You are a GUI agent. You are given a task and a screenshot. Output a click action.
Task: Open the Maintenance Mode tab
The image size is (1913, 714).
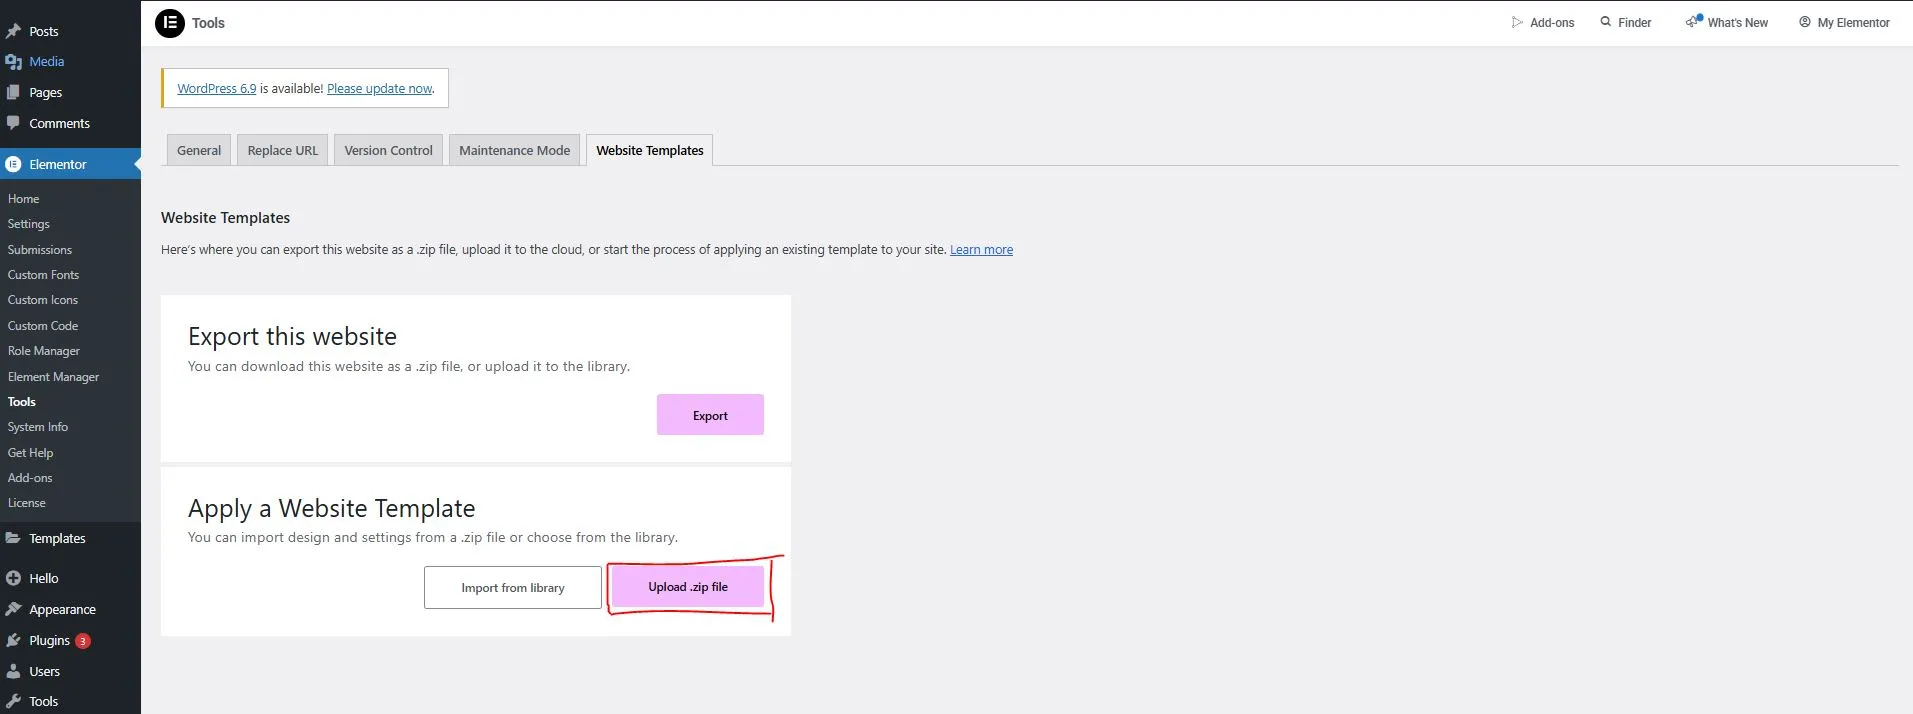[514, 150]
